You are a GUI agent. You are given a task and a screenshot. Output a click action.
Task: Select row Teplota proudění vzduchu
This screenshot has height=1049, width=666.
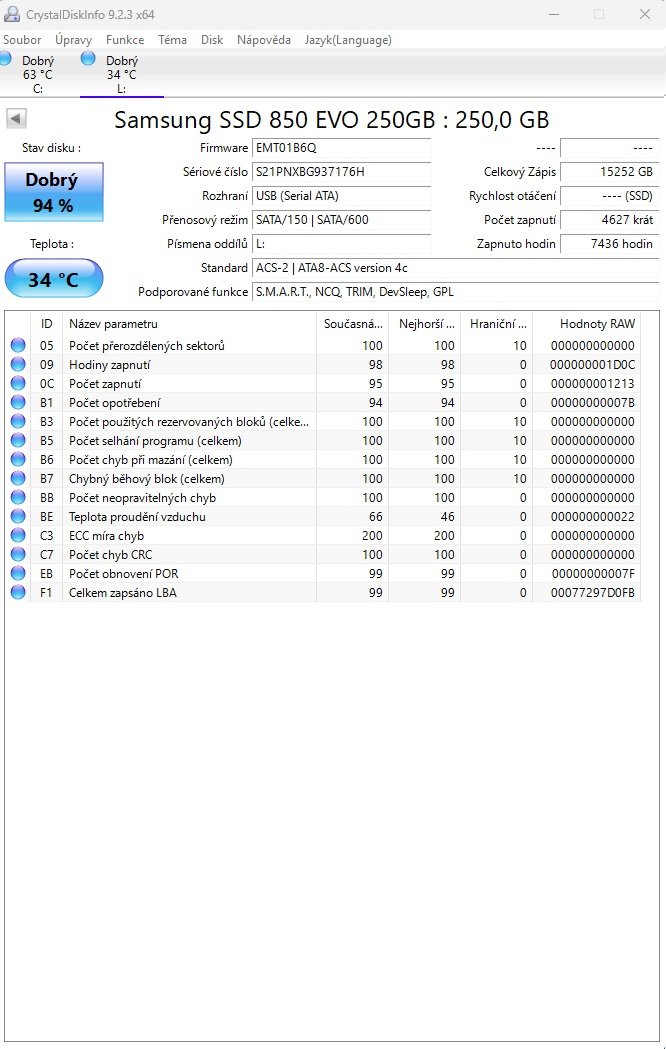[323, 516]
